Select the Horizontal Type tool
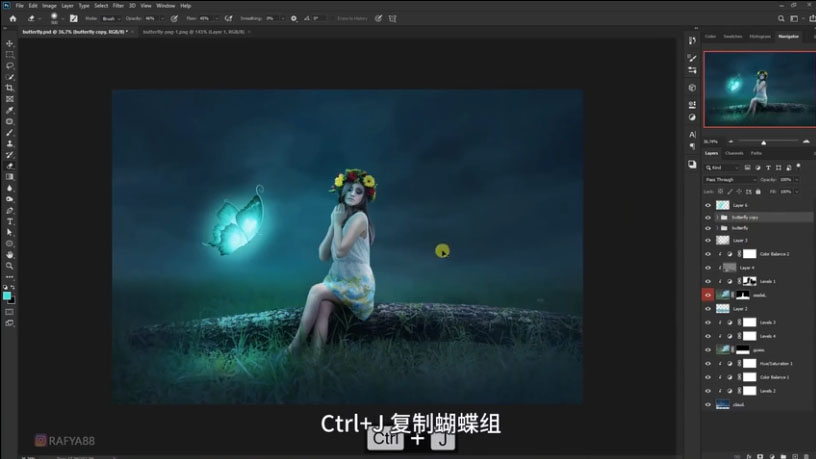Screen dimensions: 816x459 [x=9, y=222]
